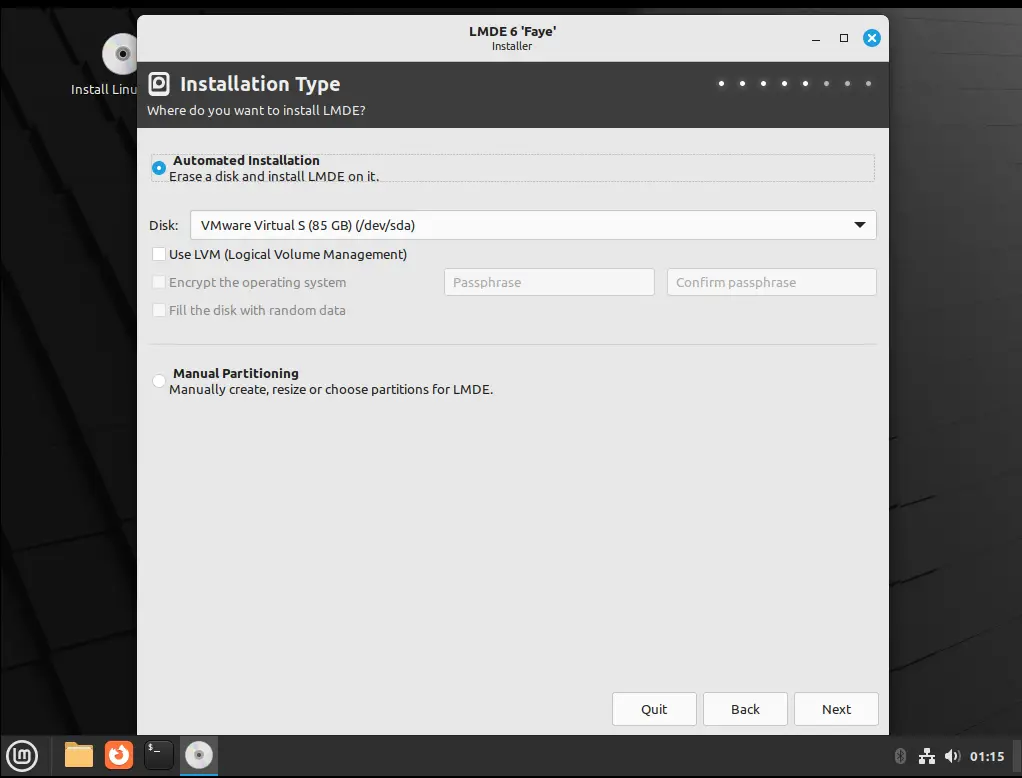
Task: Open the volume control tray icon
Action: 952,756
